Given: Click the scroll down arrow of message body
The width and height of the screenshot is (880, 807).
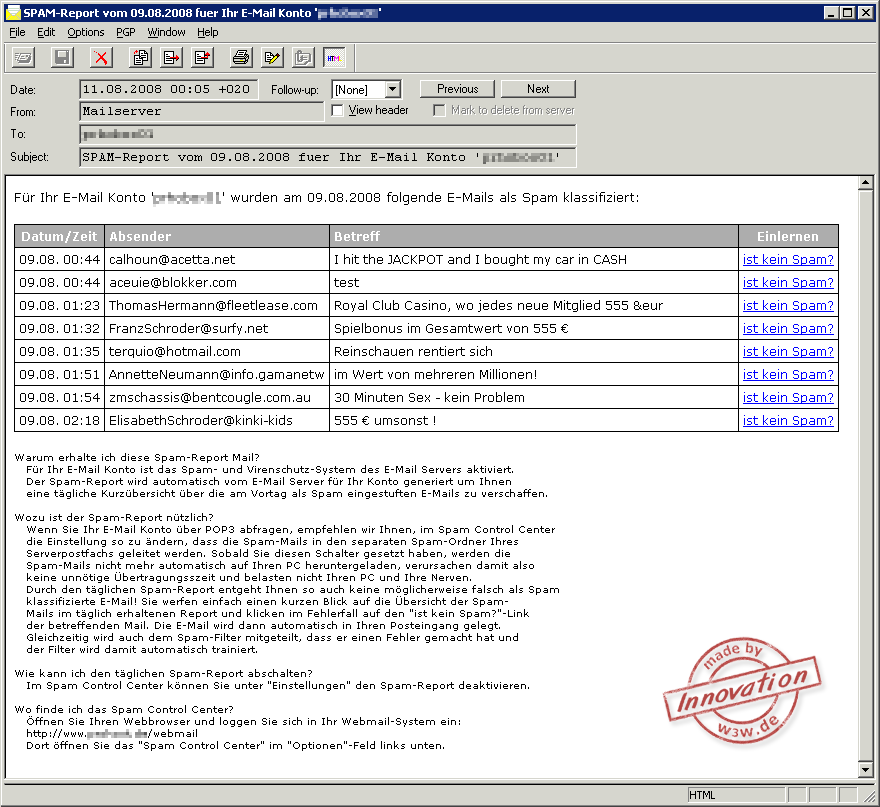Looking at the screenshot, I should click(865, 769).
